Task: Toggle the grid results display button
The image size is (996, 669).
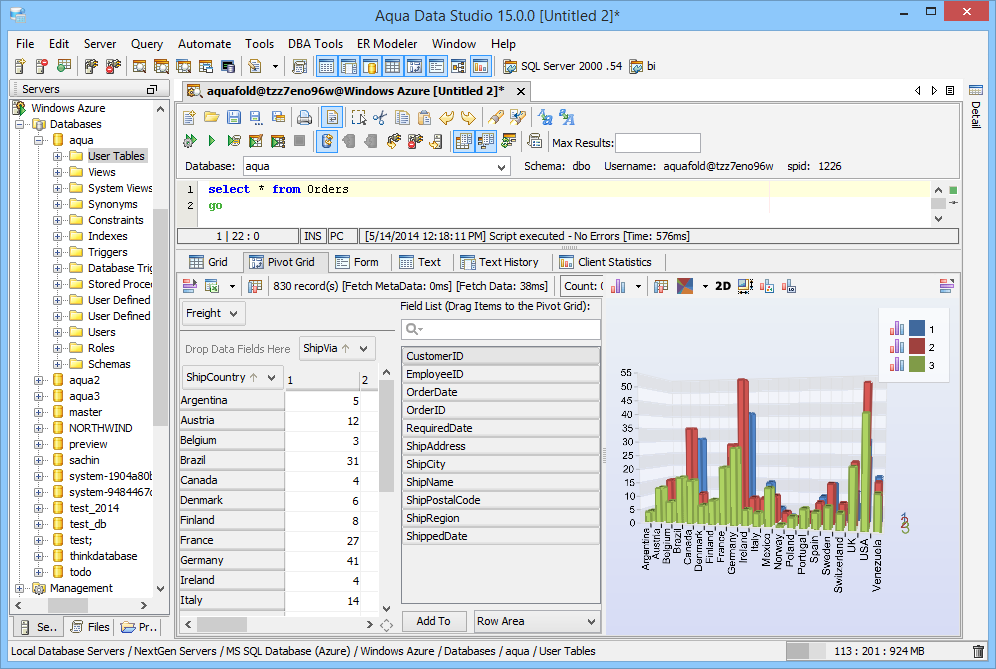Action: click(x=393, y=66)
